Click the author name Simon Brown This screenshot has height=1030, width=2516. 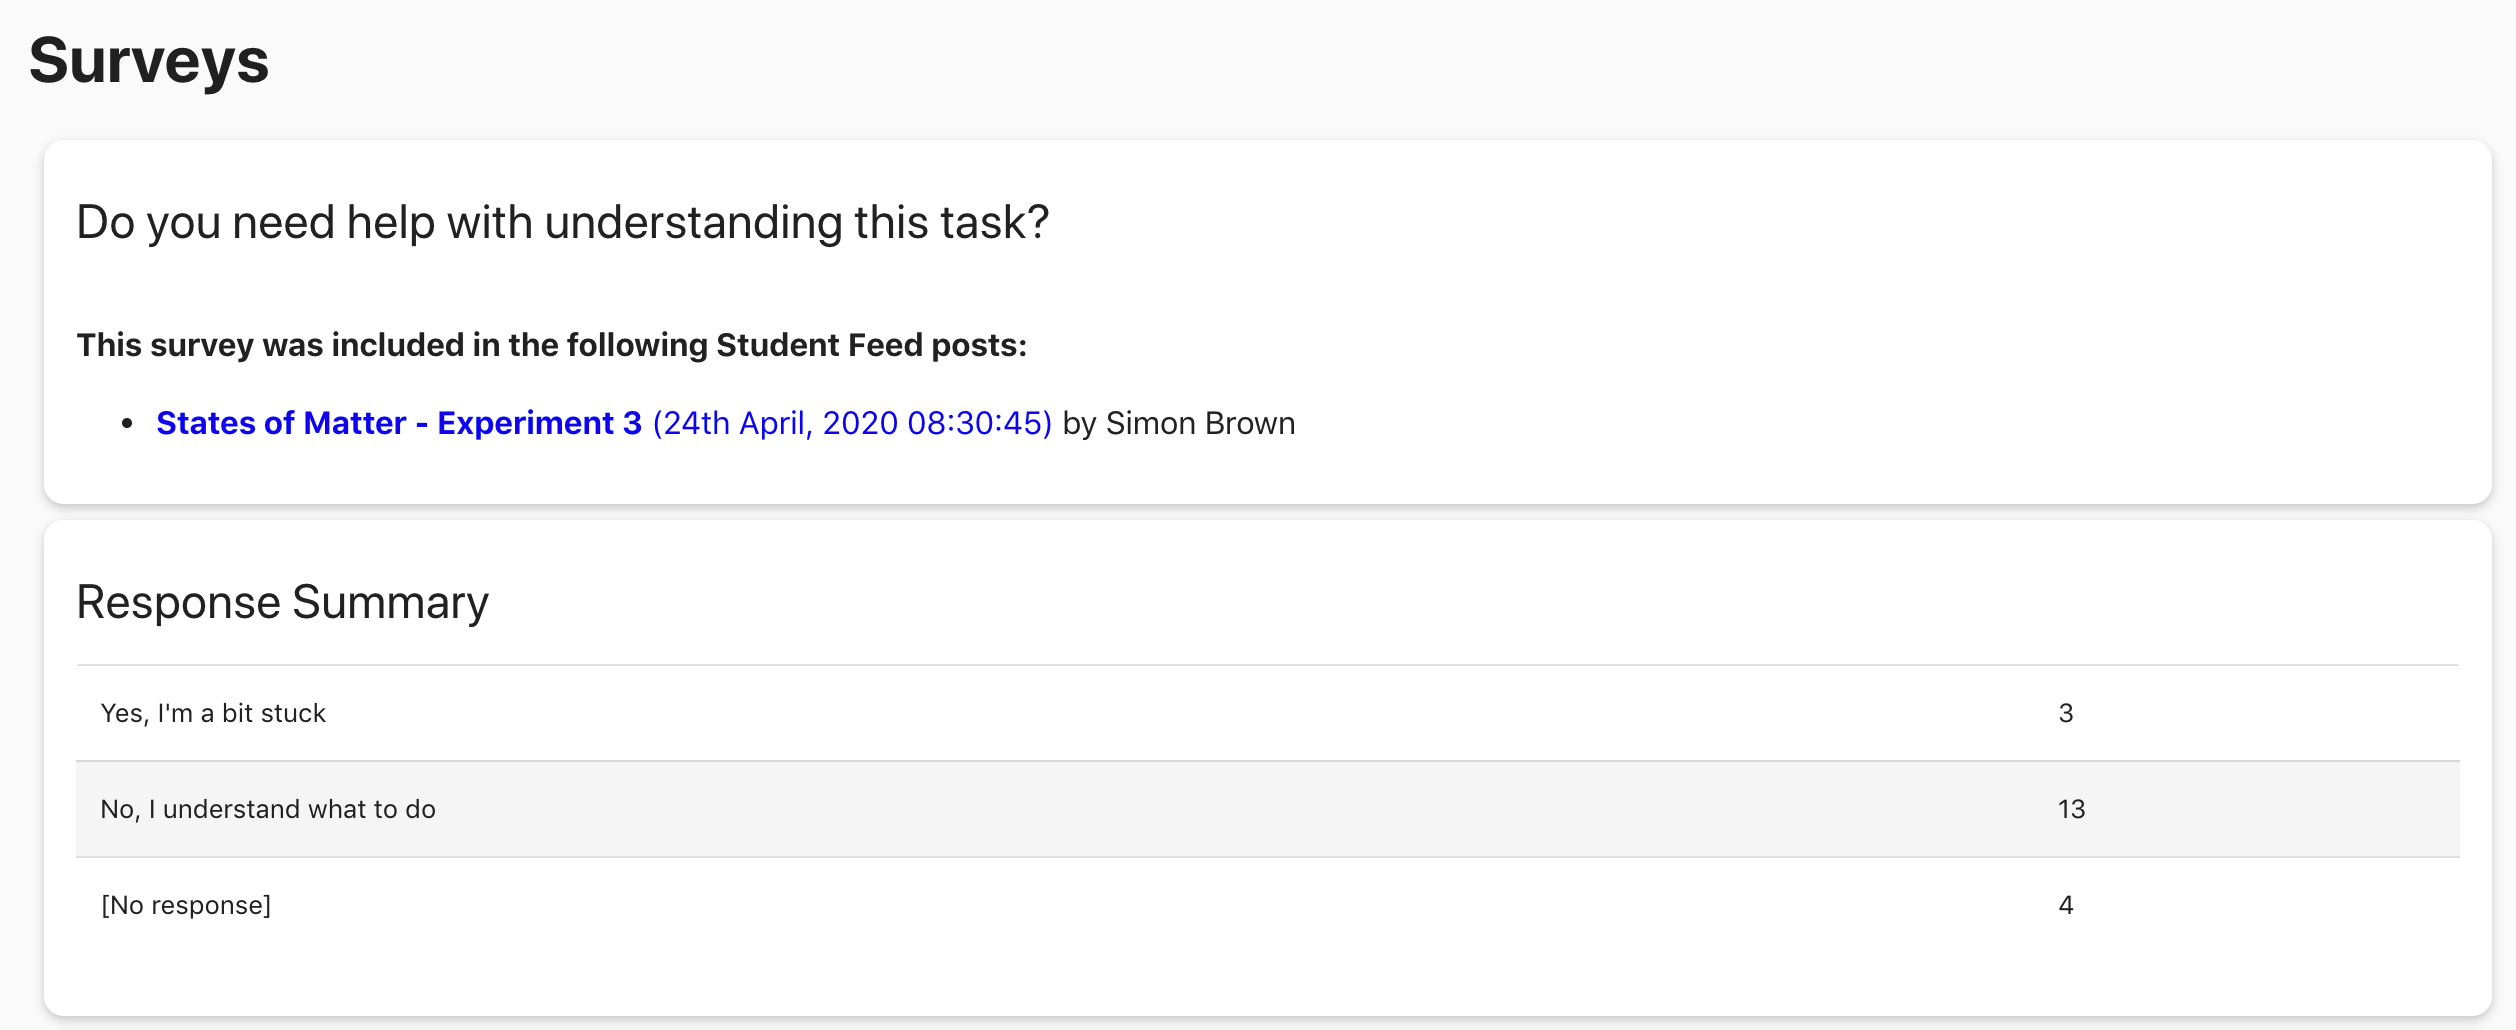tap(1200, 423)
